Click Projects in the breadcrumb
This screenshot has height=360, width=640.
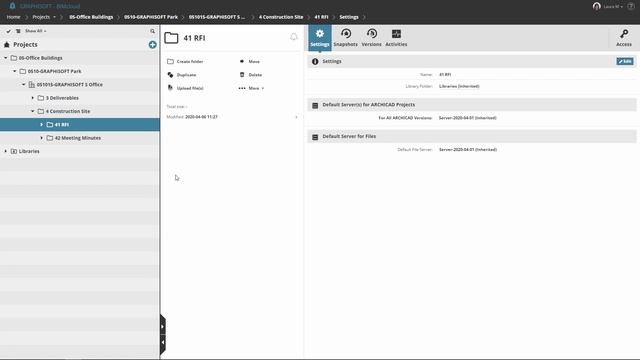41,17
